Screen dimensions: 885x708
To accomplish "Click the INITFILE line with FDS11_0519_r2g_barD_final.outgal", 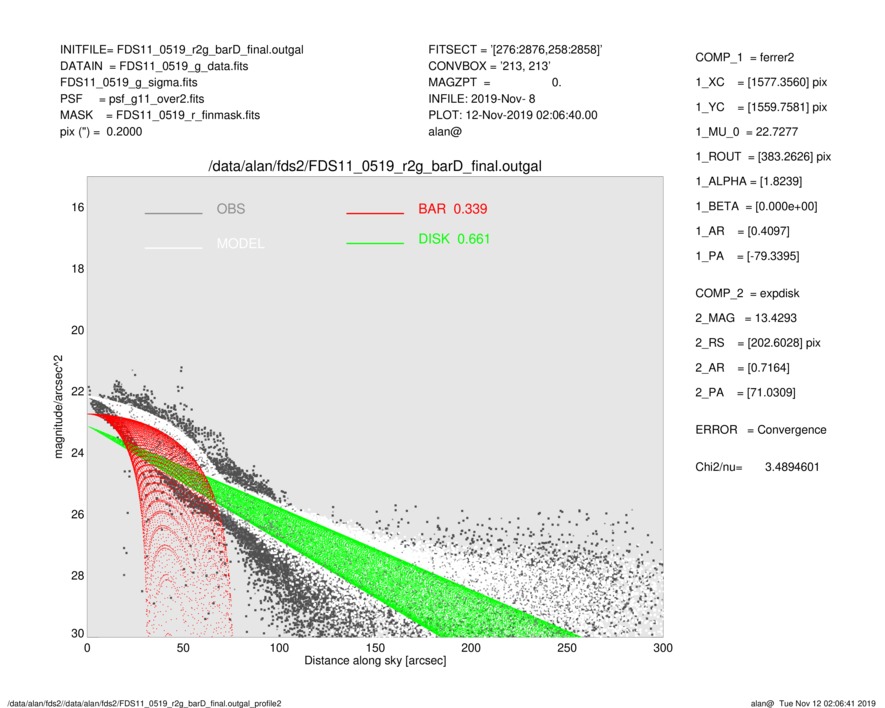I will pyautogui.click(x=182, y=50).
